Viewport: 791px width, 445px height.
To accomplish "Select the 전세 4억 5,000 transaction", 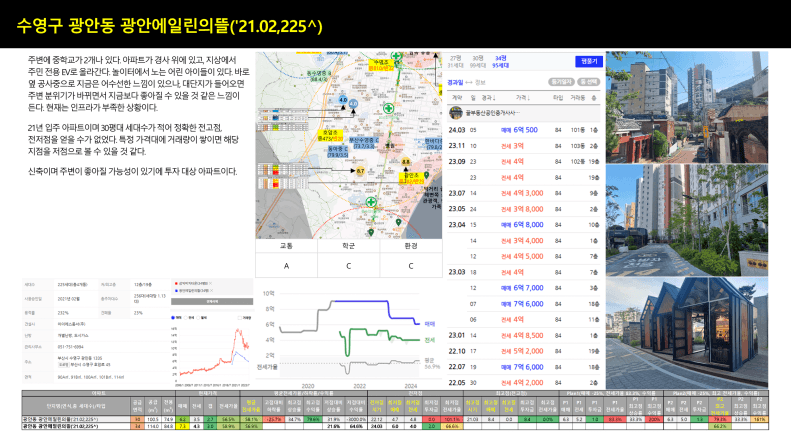I will pos(522,256).
